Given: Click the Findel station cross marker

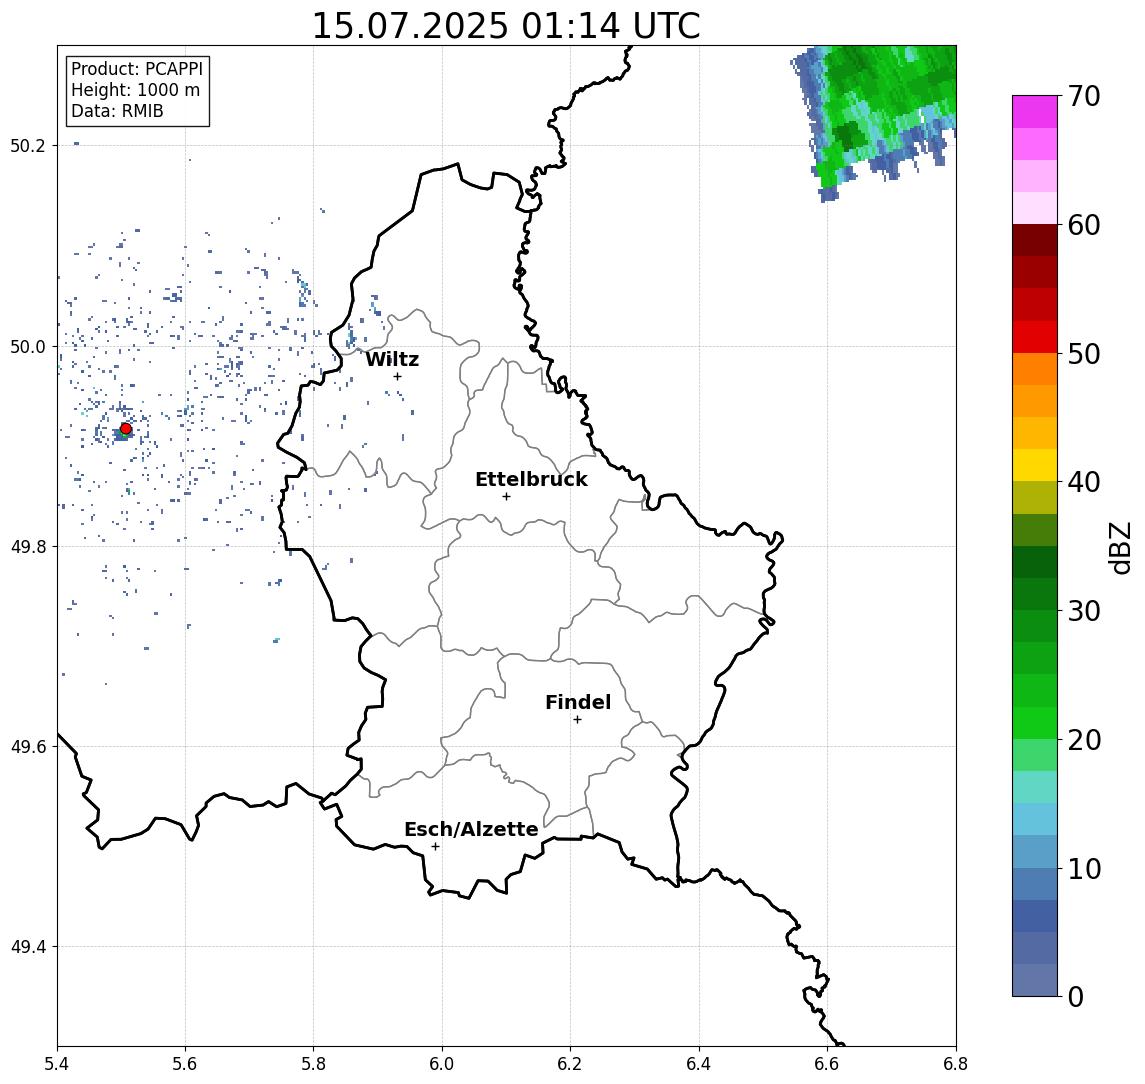Looking at the screenshot, I should (577, 720).
